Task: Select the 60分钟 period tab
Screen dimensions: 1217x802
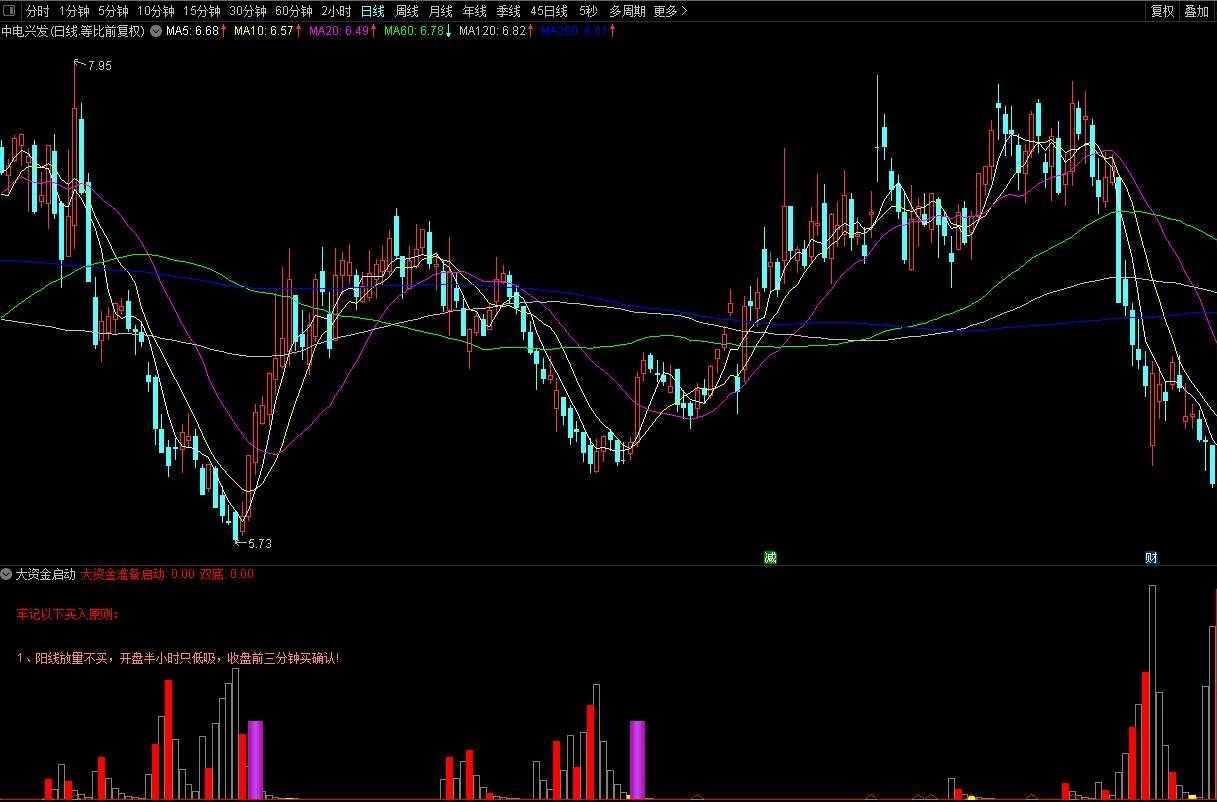Action: click(x=294, y=12)
